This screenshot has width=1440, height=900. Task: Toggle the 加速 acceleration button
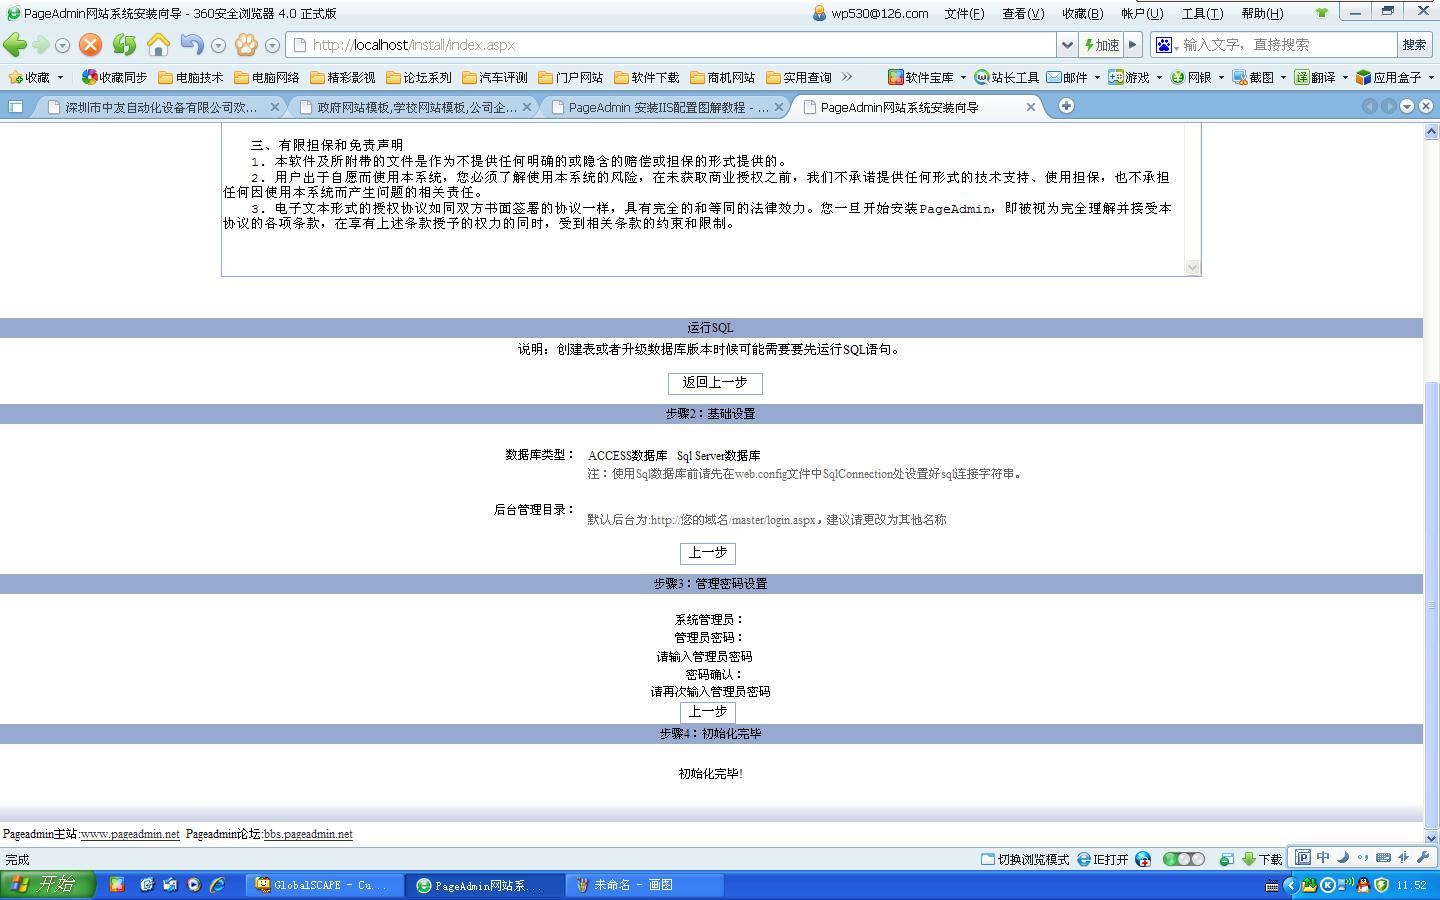coord(1102,45)
